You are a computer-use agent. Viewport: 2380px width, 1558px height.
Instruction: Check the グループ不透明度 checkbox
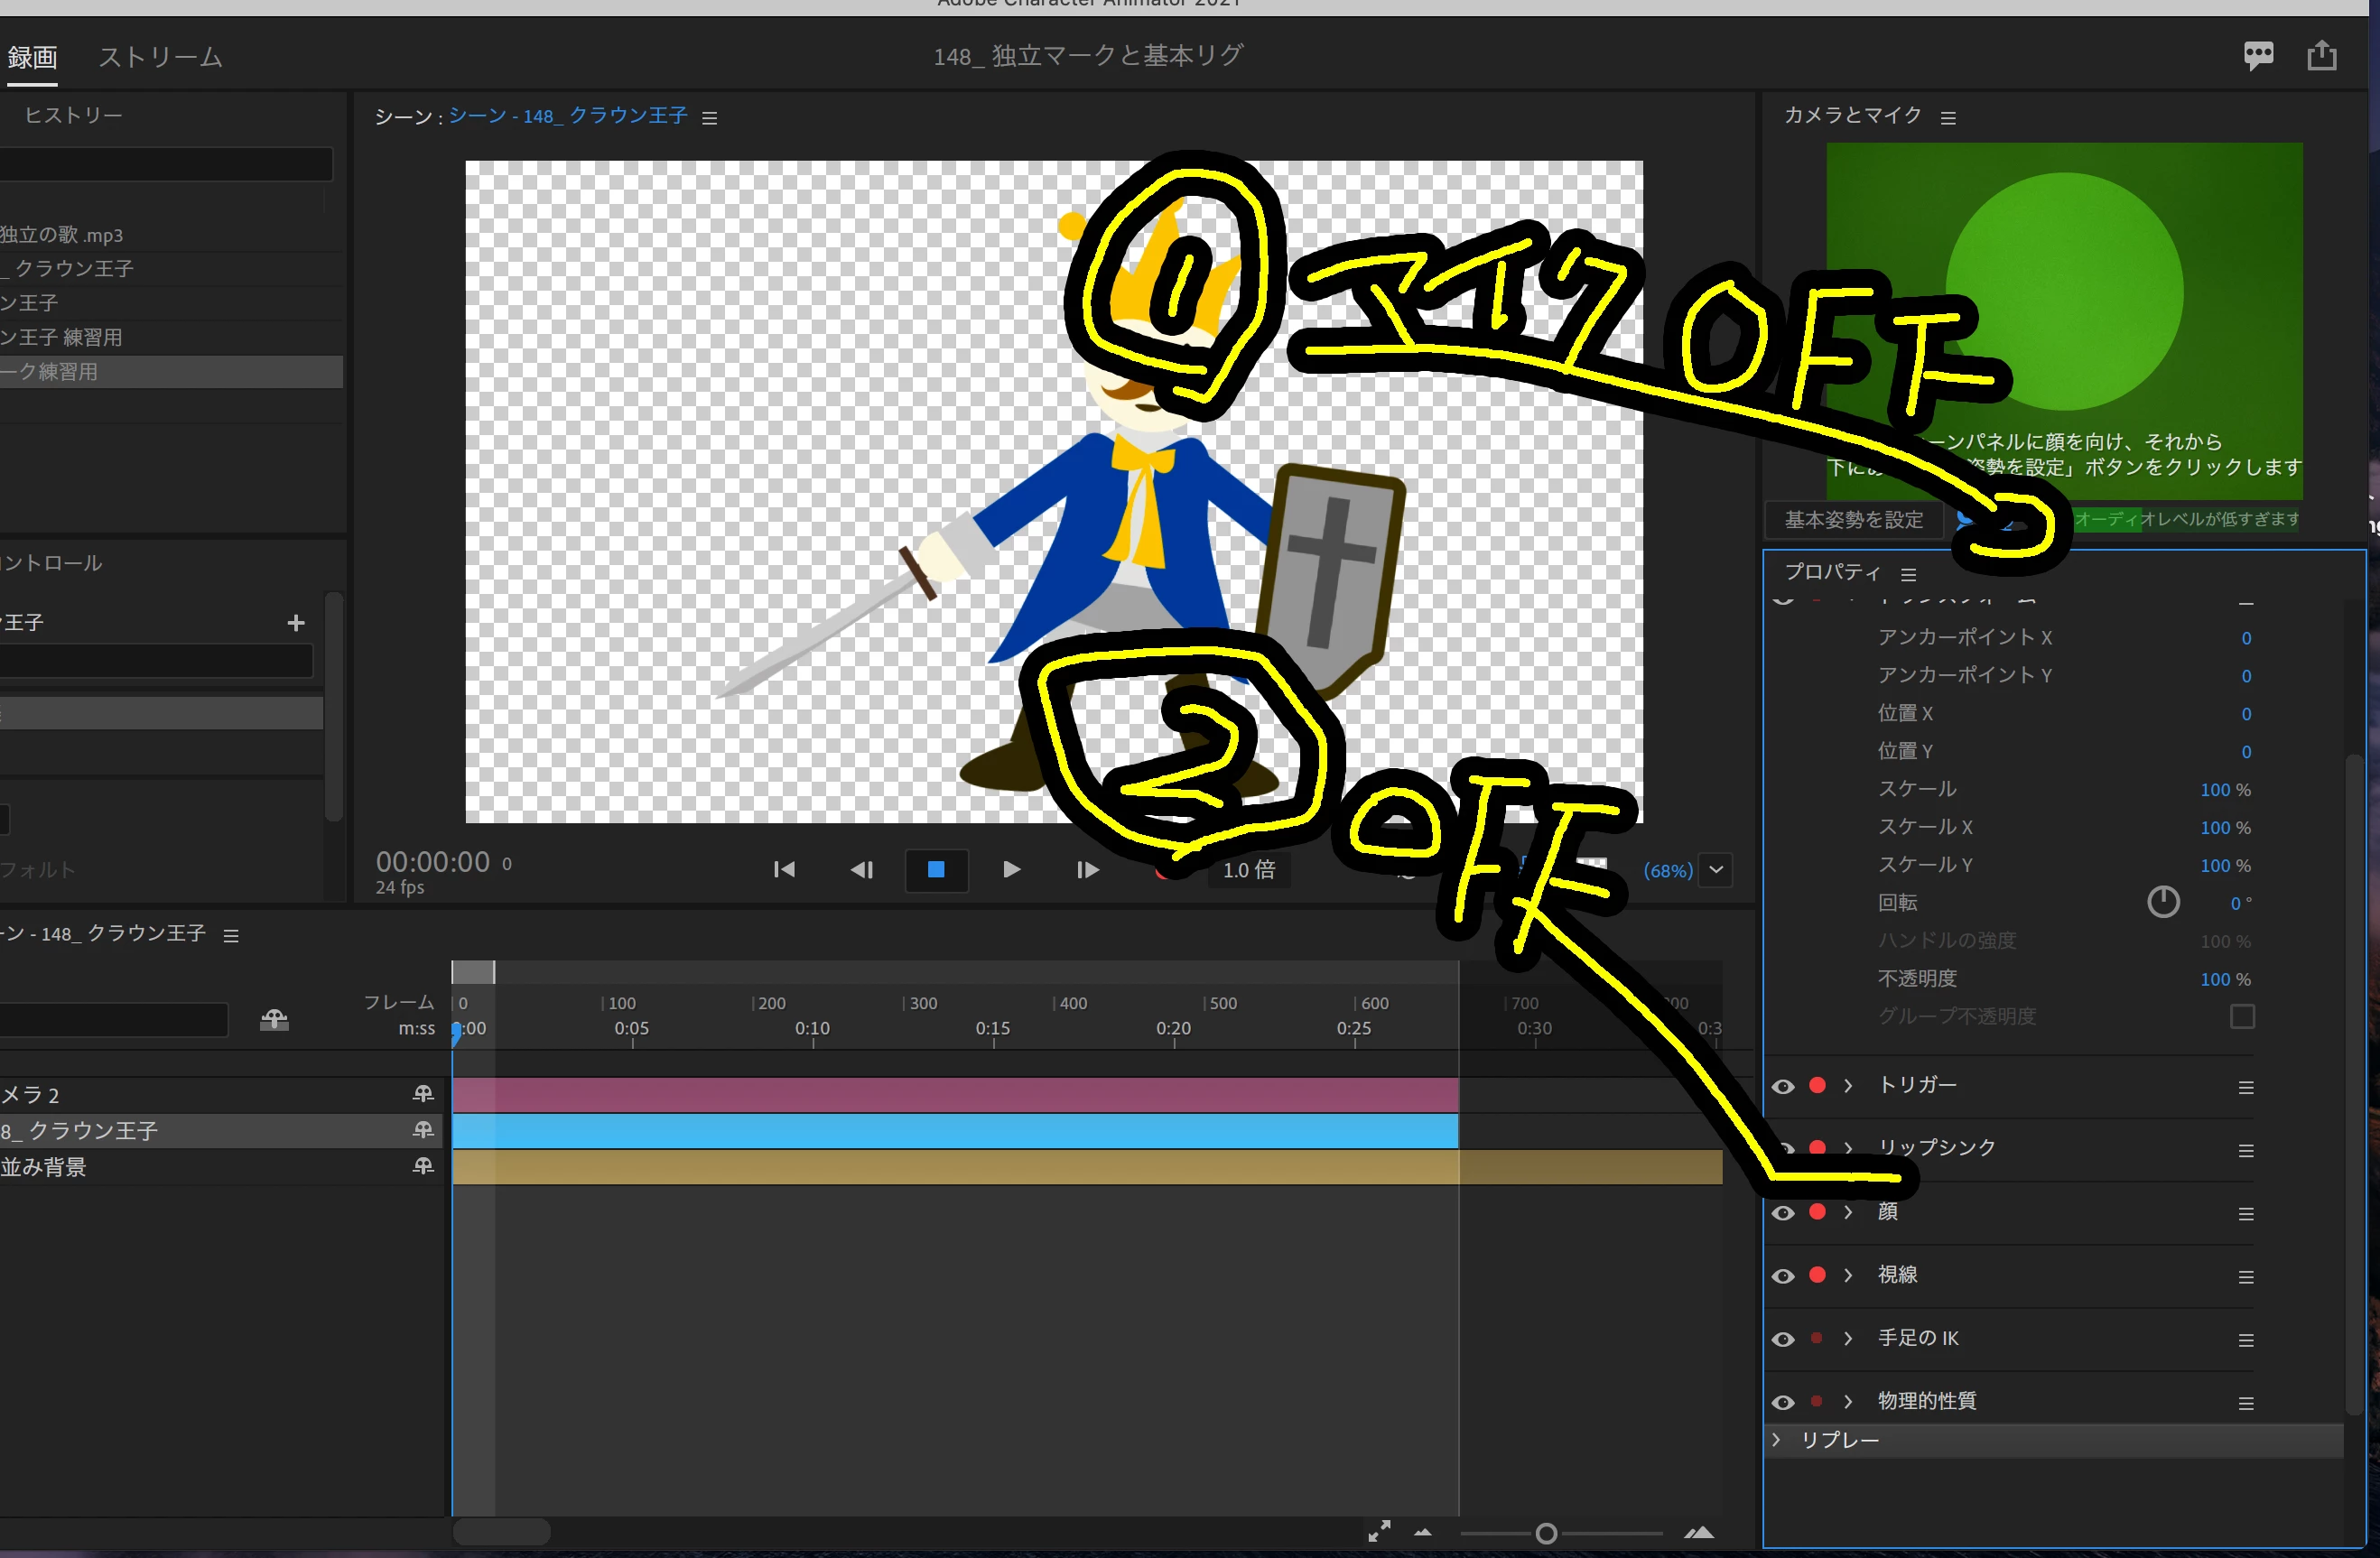(2242, 1017)
